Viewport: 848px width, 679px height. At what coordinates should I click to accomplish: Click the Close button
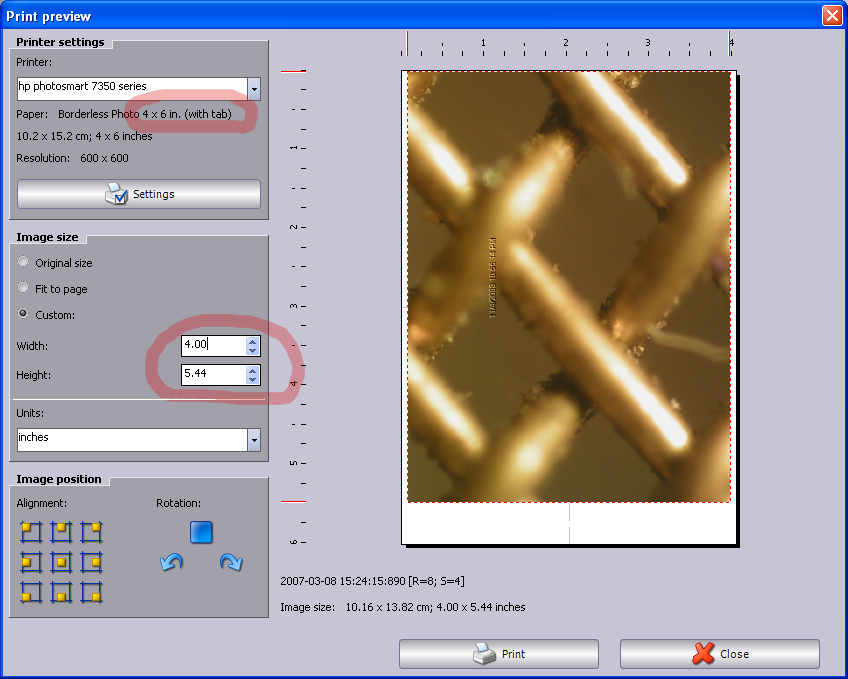tap(720, 654)
